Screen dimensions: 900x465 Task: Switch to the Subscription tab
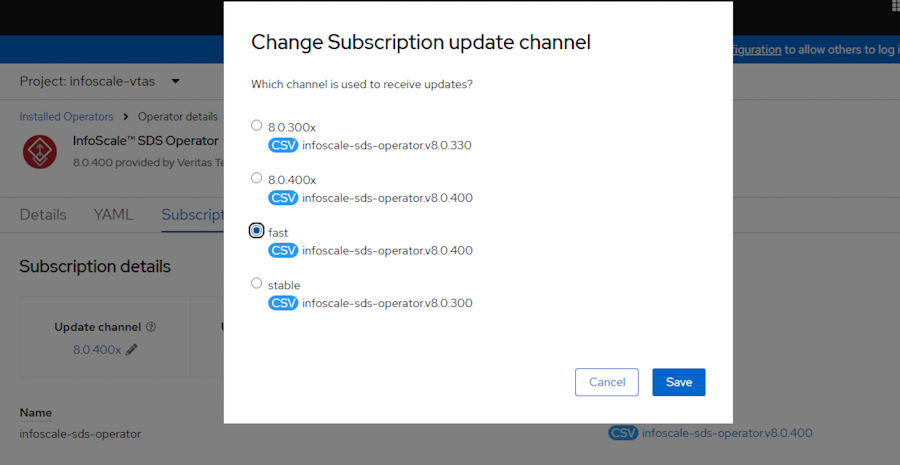pyautogui.click(x=192, y=215)
